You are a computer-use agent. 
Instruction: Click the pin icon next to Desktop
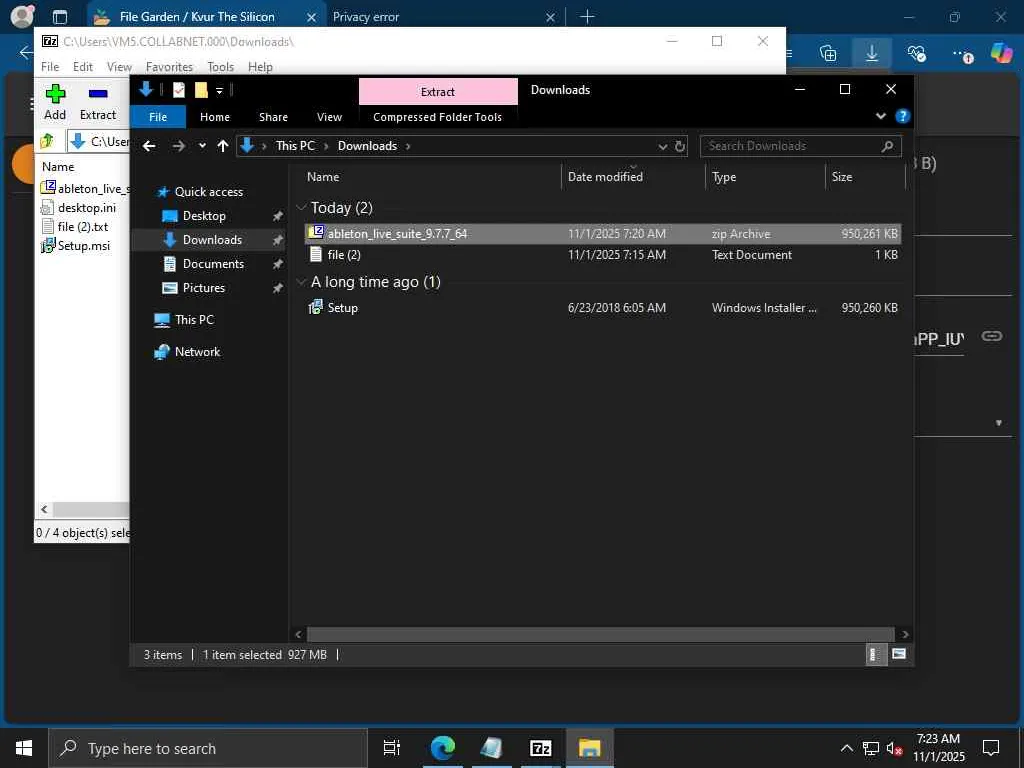pos(278,216)
